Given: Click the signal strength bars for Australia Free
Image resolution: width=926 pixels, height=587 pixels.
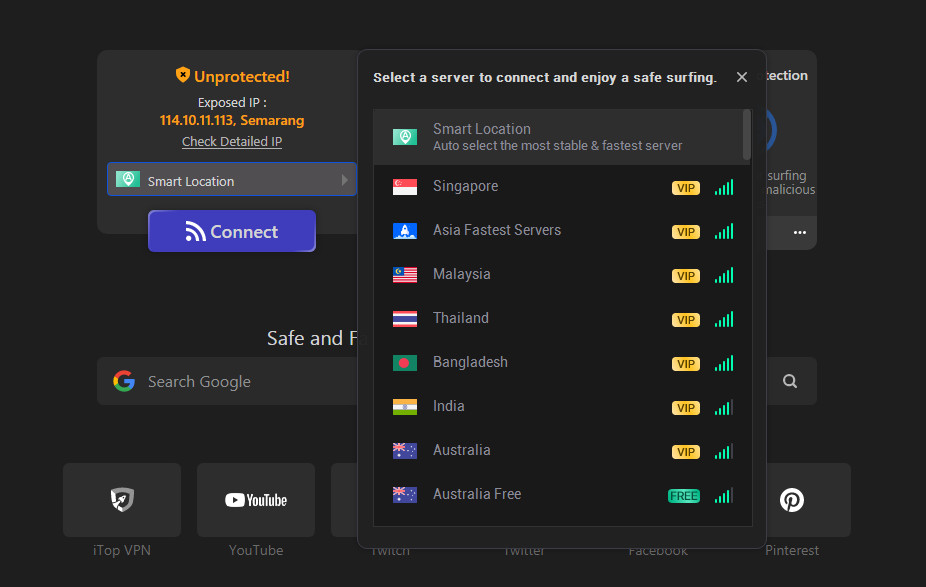Looking at the screenshot, I should pos(724,495).
